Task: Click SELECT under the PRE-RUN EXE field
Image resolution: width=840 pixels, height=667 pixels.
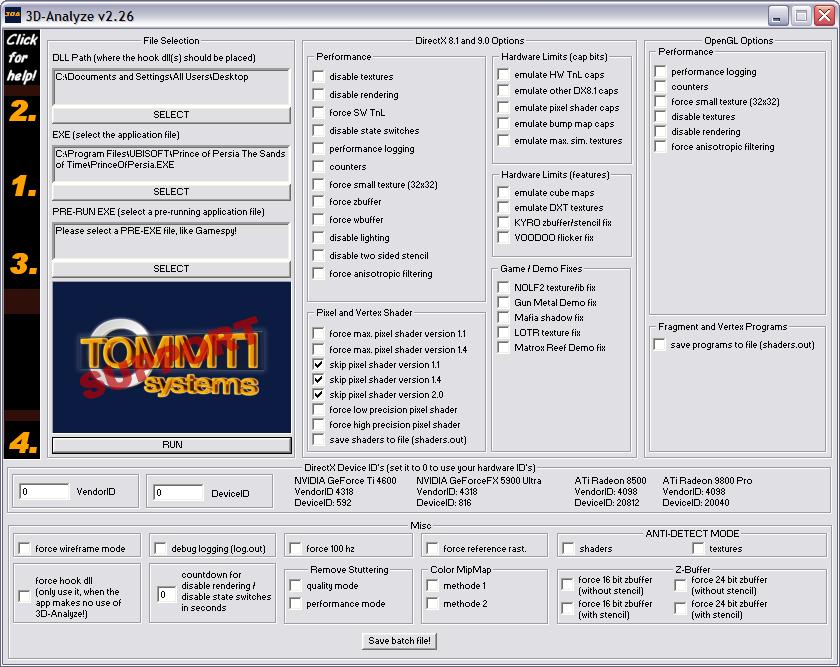Action: 171,268
